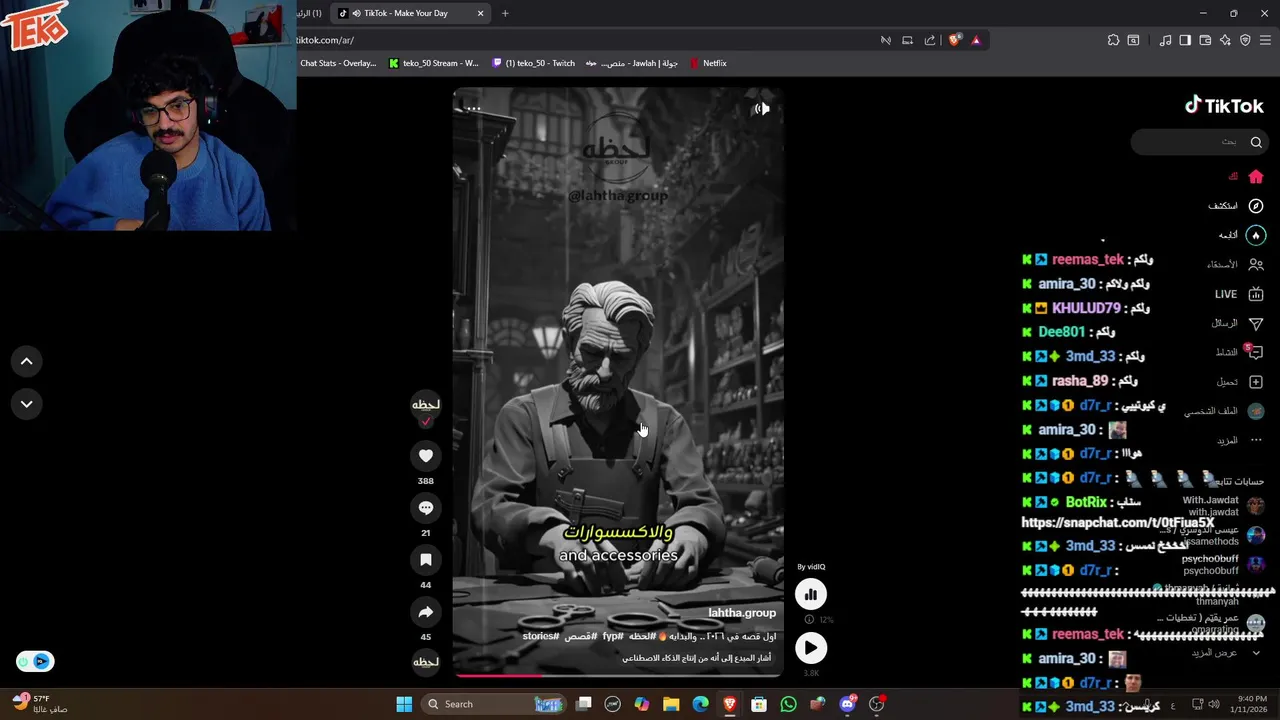Open the Brave Shields lion icon

(x=954, y=40)
